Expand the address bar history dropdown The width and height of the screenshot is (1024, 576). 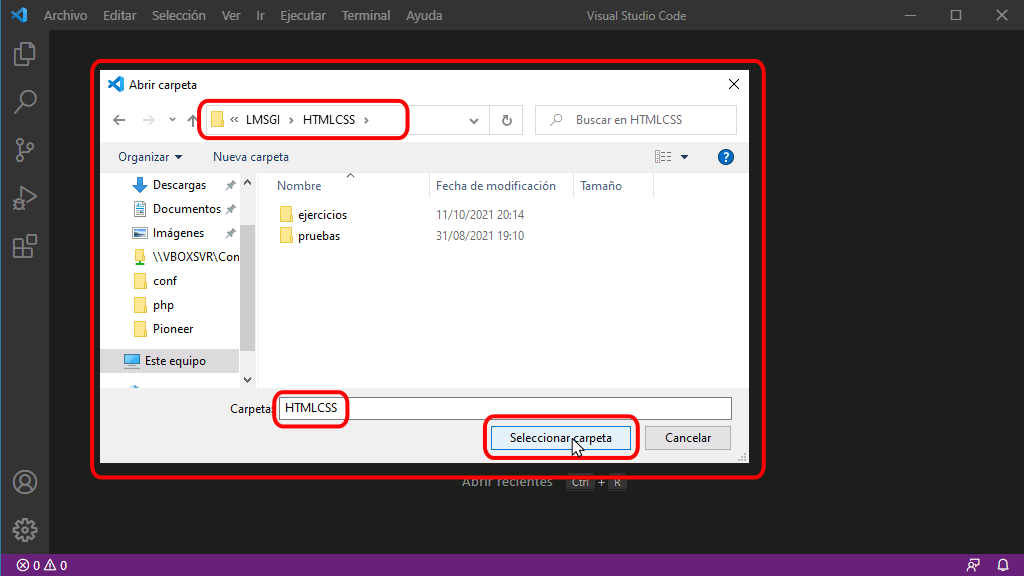474,120
